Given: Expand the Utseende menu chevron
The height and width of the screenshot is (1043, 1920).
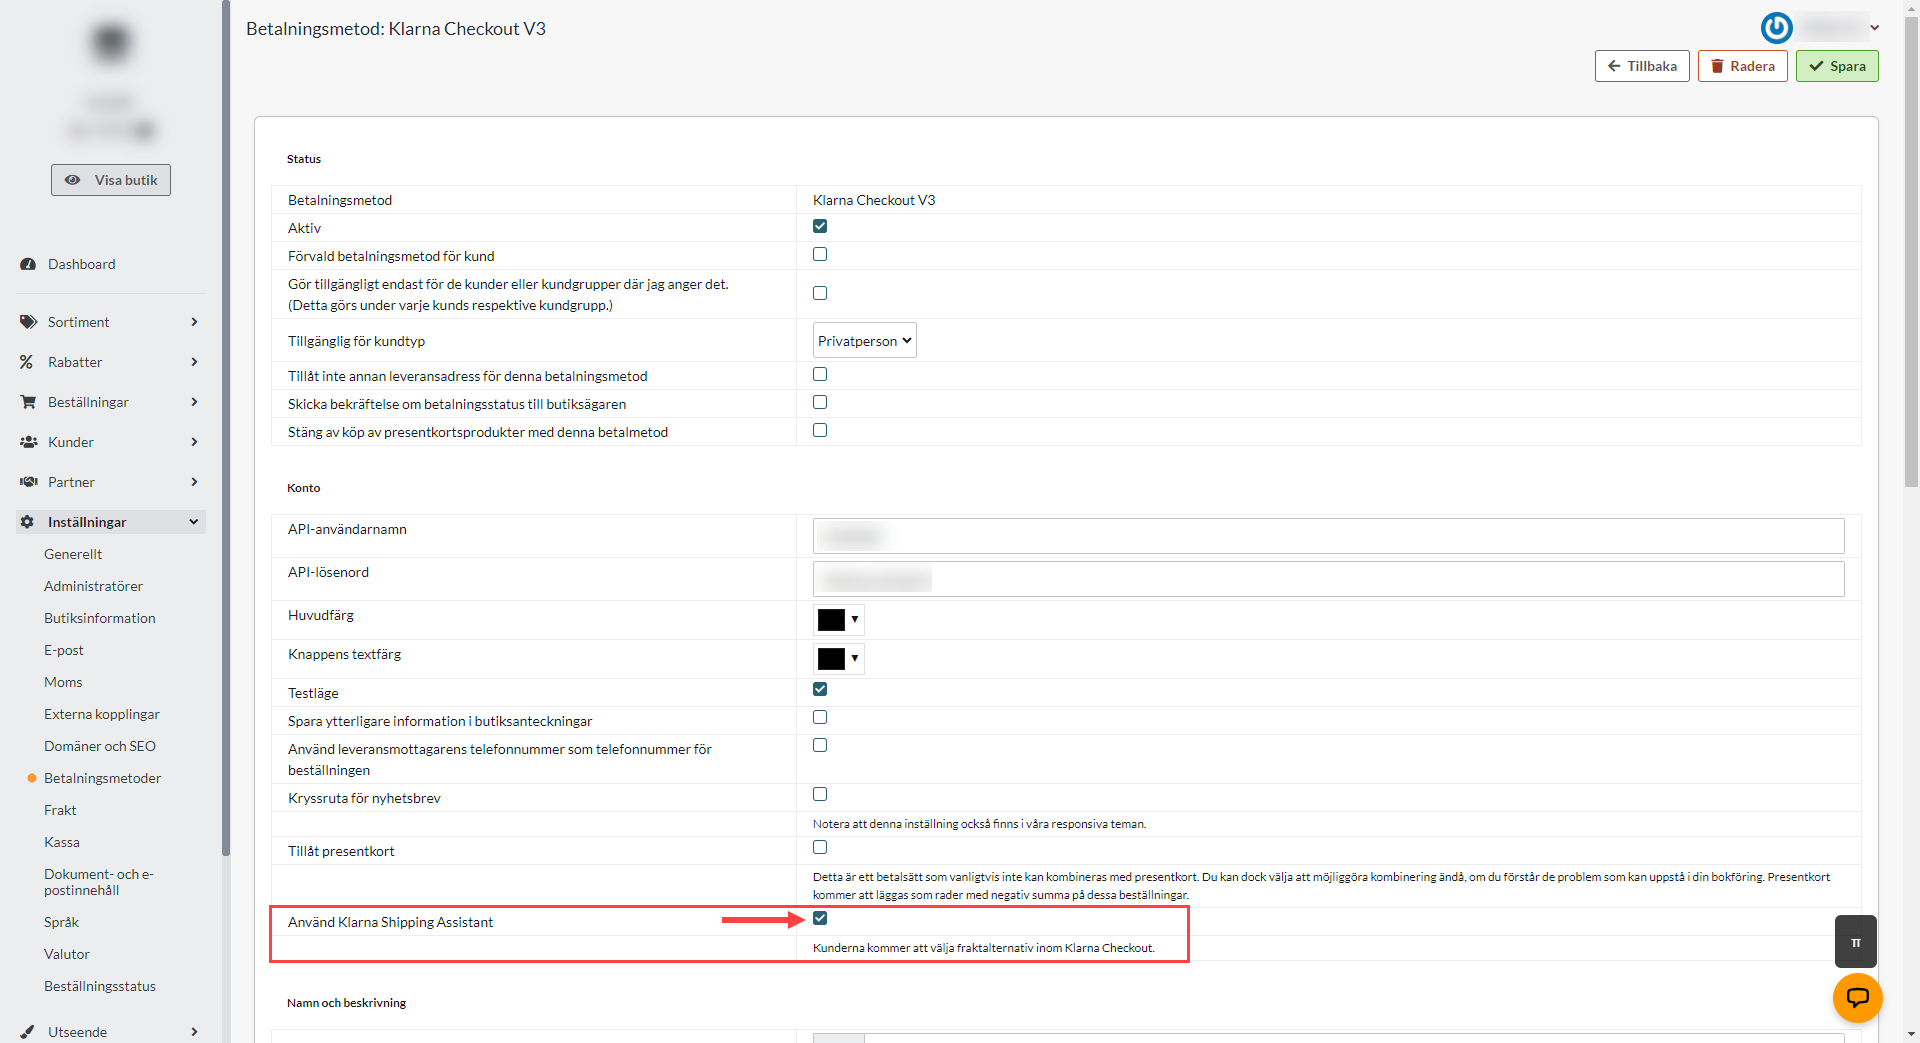Looking at the screenshot, I should coord(194,1032).
